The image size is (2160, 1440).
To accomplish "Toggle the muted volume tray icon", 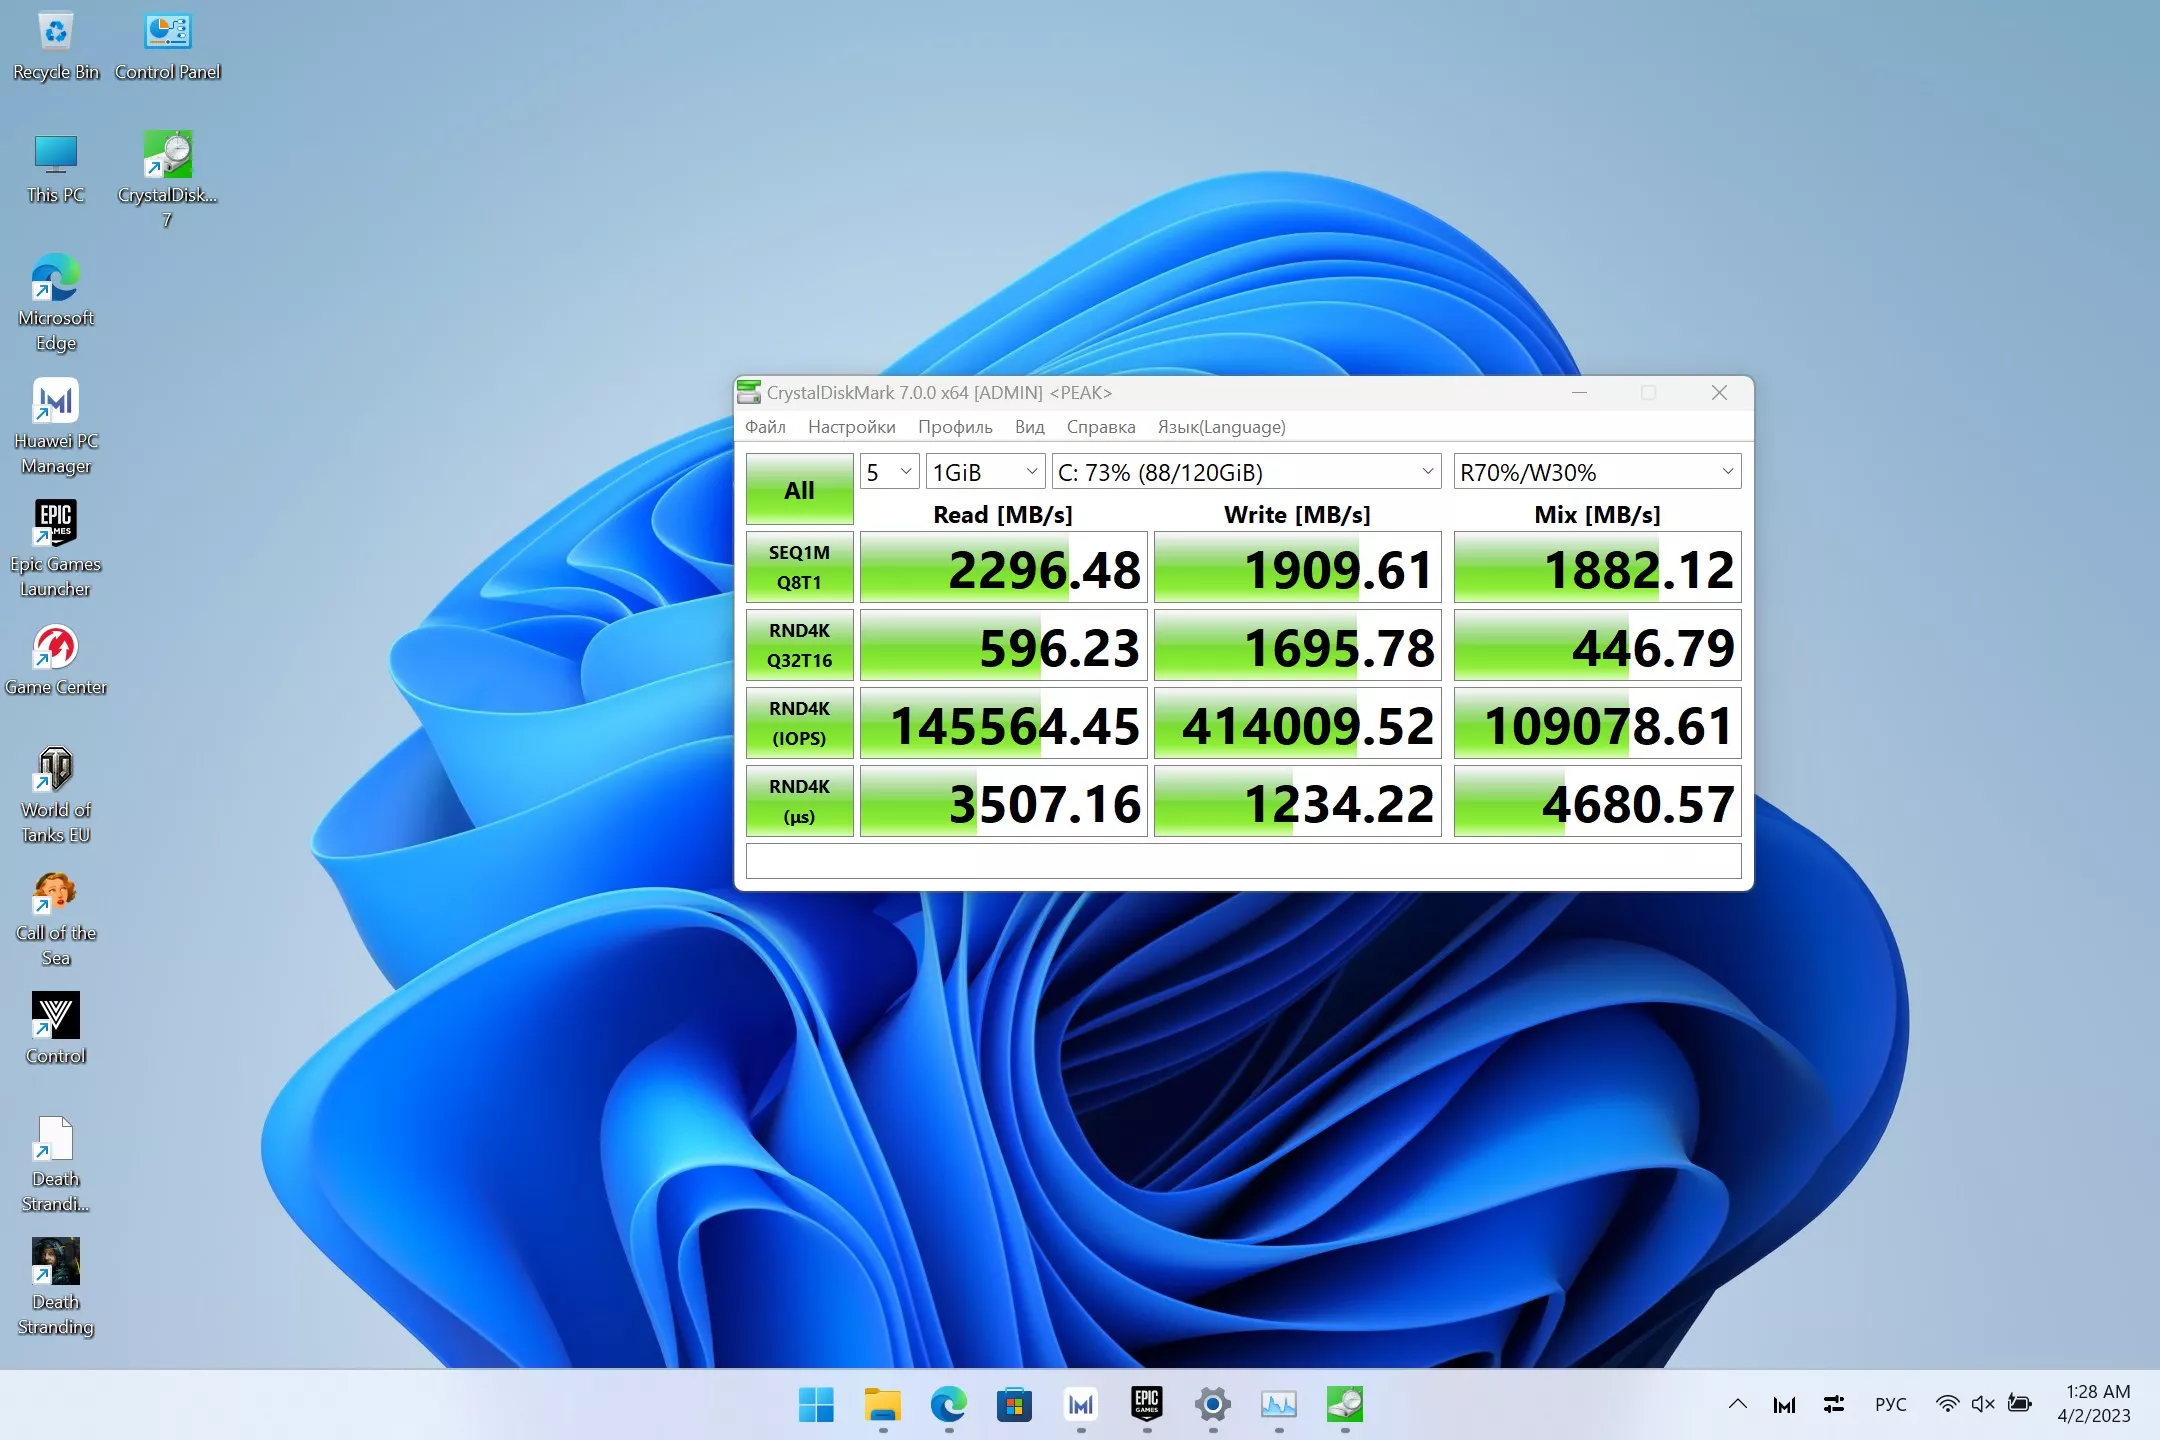I will click(1983, 1404).
